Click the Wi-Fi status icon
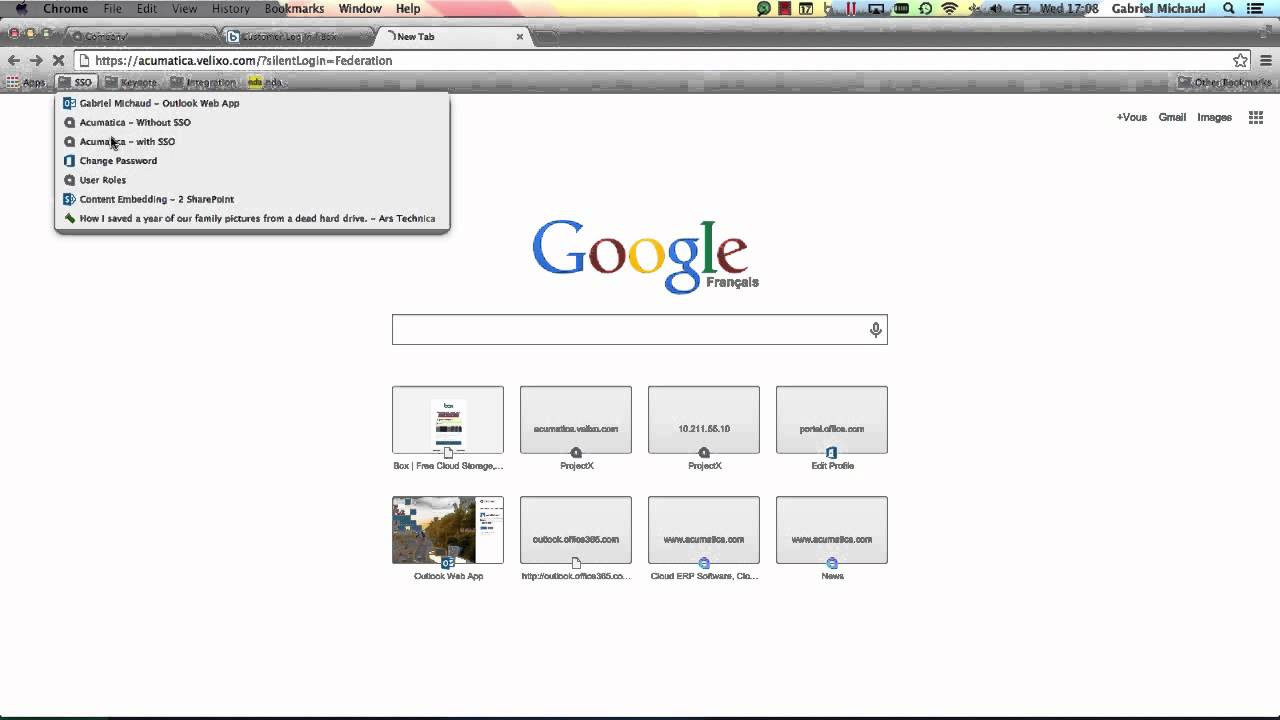Screen dimensions: 1280x720 949,9
